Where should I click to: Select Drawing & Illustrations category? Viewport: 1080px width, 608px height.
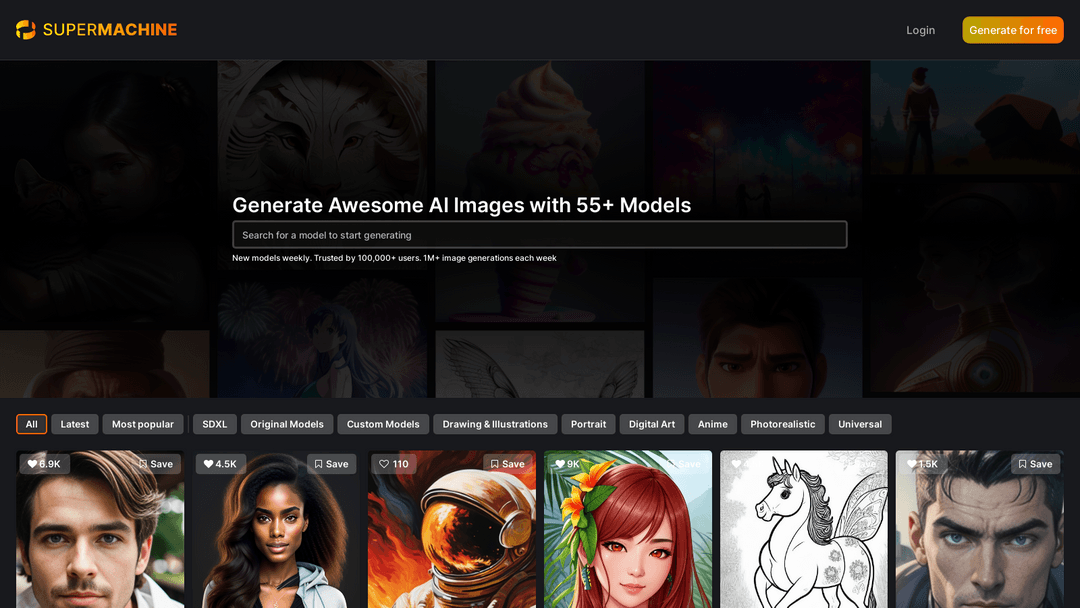[495, 424]
